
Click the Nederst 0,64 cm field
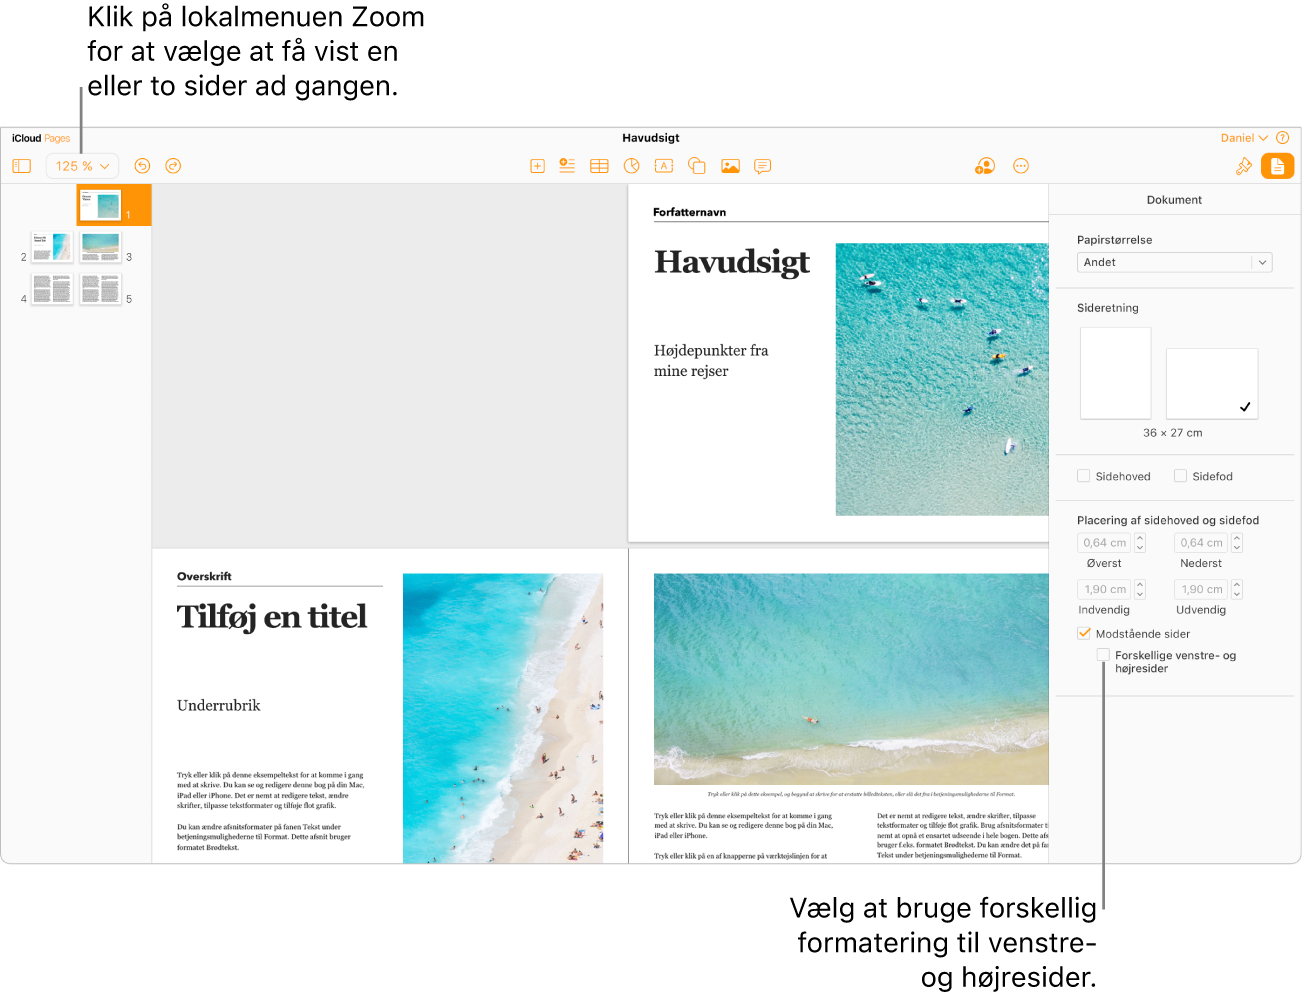coord(1201,543)
